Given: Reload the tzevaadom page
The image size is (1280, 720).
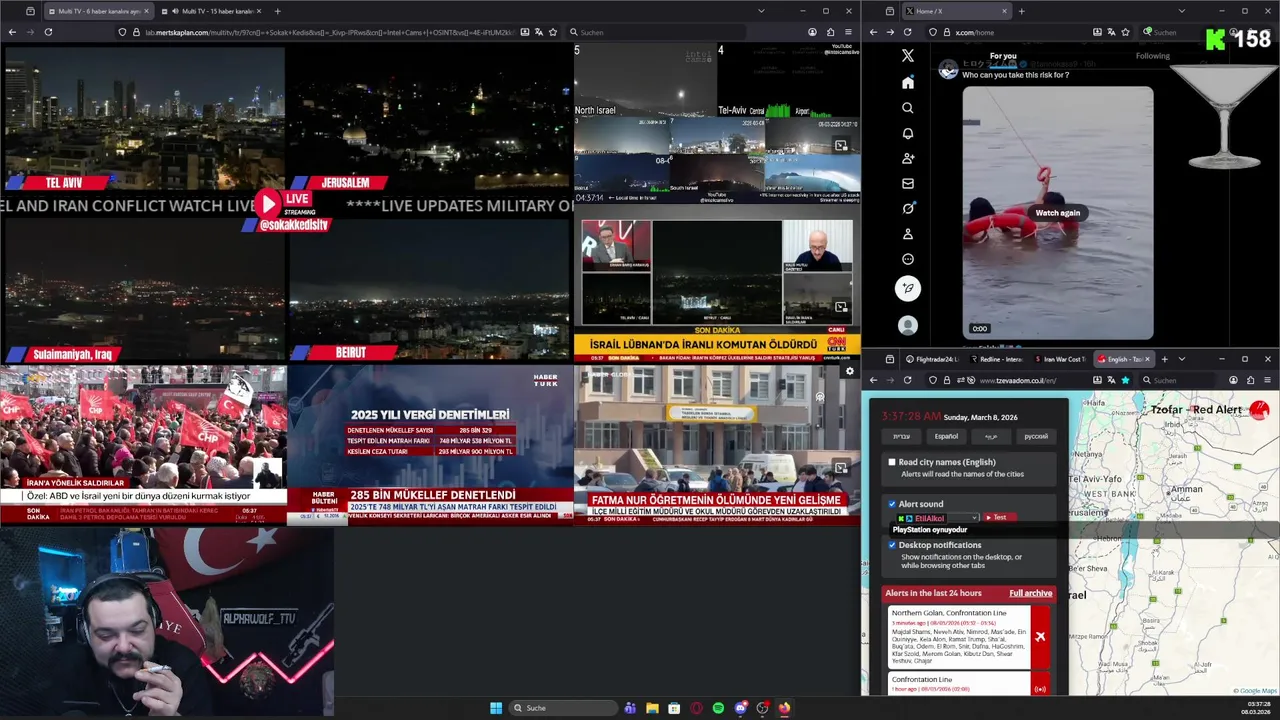Looking at the screenshot, I should click(x=908, y=380).
